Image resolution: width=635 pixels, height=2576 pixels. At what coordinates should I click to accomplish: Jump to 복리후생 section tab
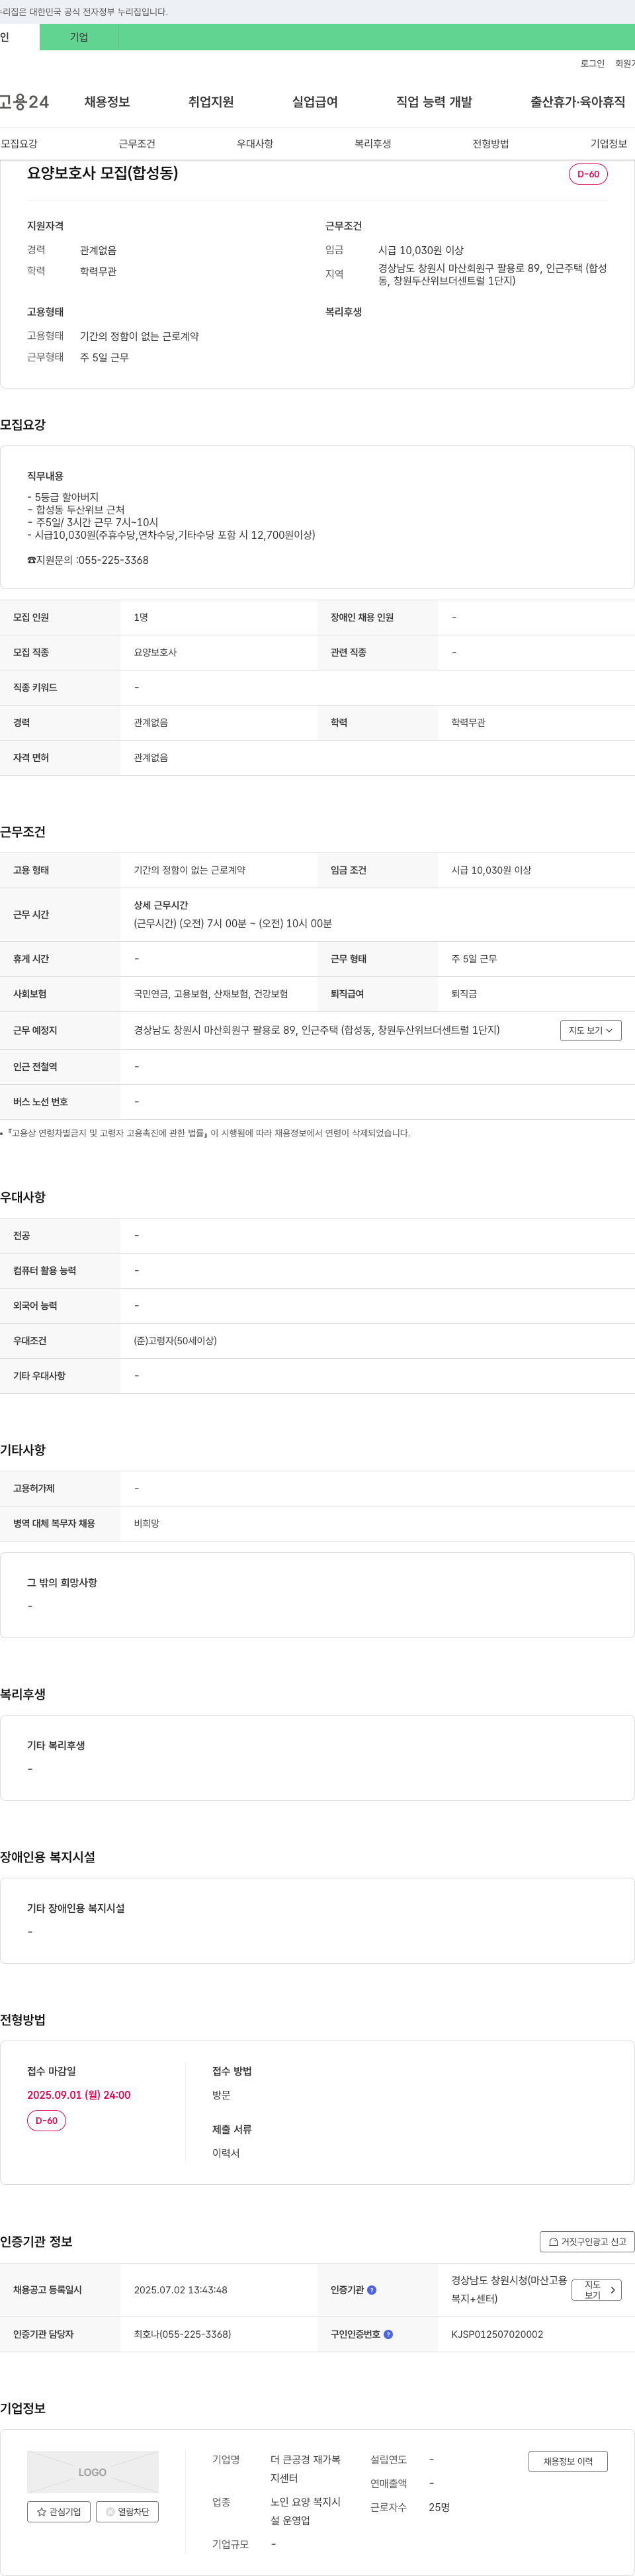click(x=373, y=144)
